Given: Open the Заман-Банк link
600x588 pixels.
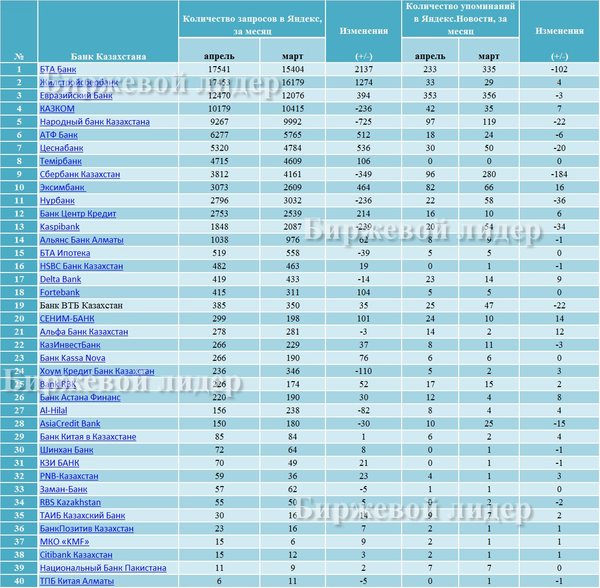Looking at the screenshot, I should pyautogui.click(x=64, y=489).
